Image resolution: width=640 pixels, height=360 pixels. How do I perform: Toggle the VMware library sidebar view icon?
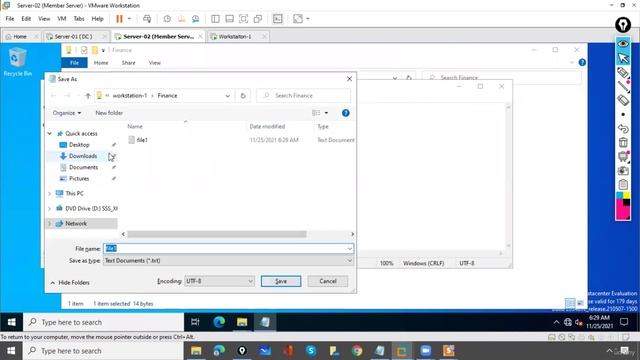point(216,19)
